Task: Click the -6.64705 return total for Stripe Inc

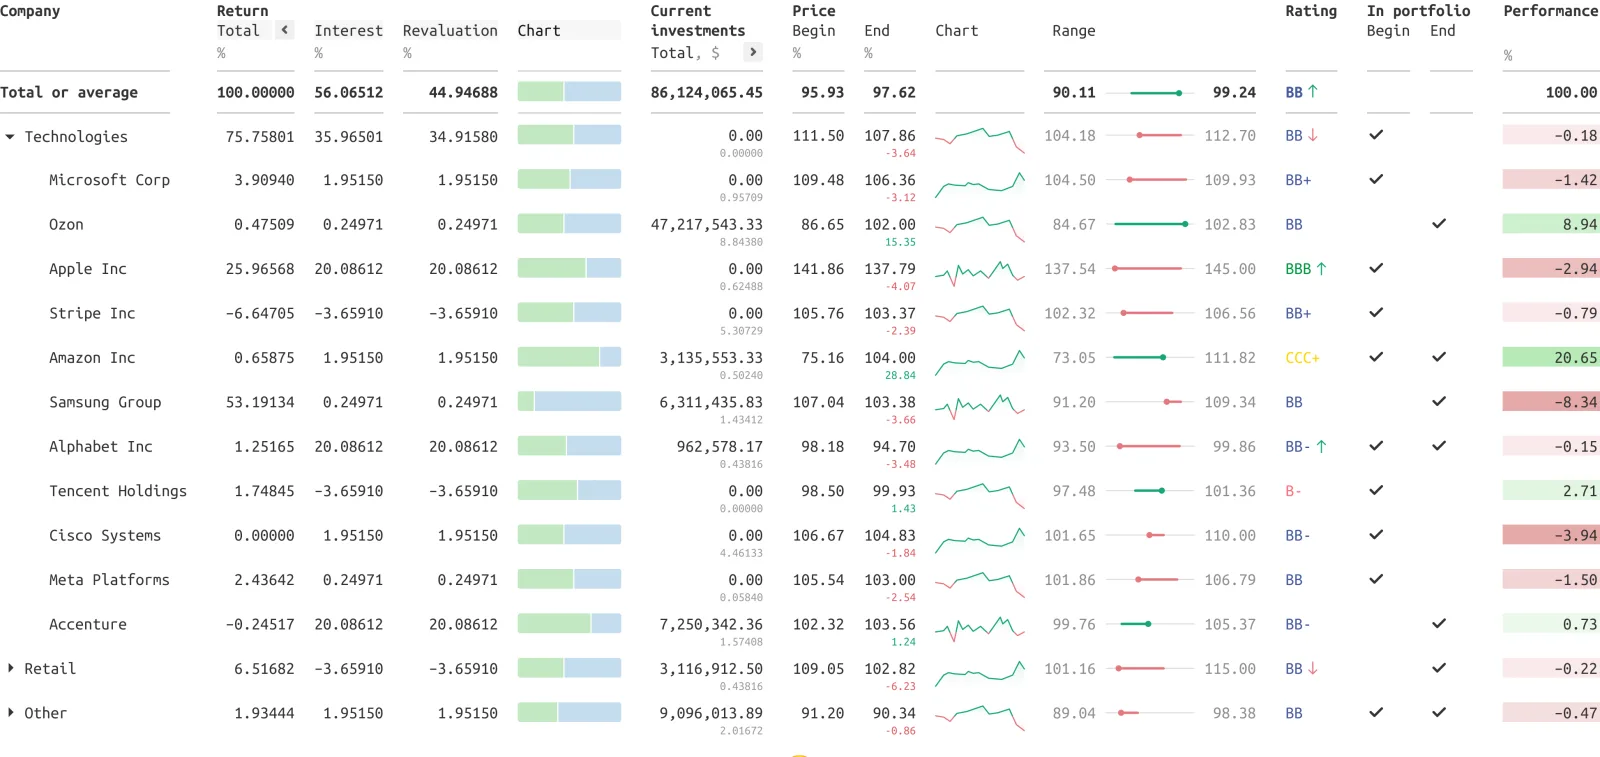Action: (x=260, y=313)
